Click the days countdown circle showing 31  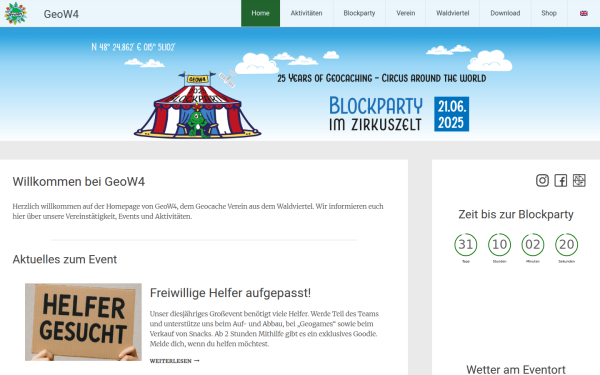466,245
